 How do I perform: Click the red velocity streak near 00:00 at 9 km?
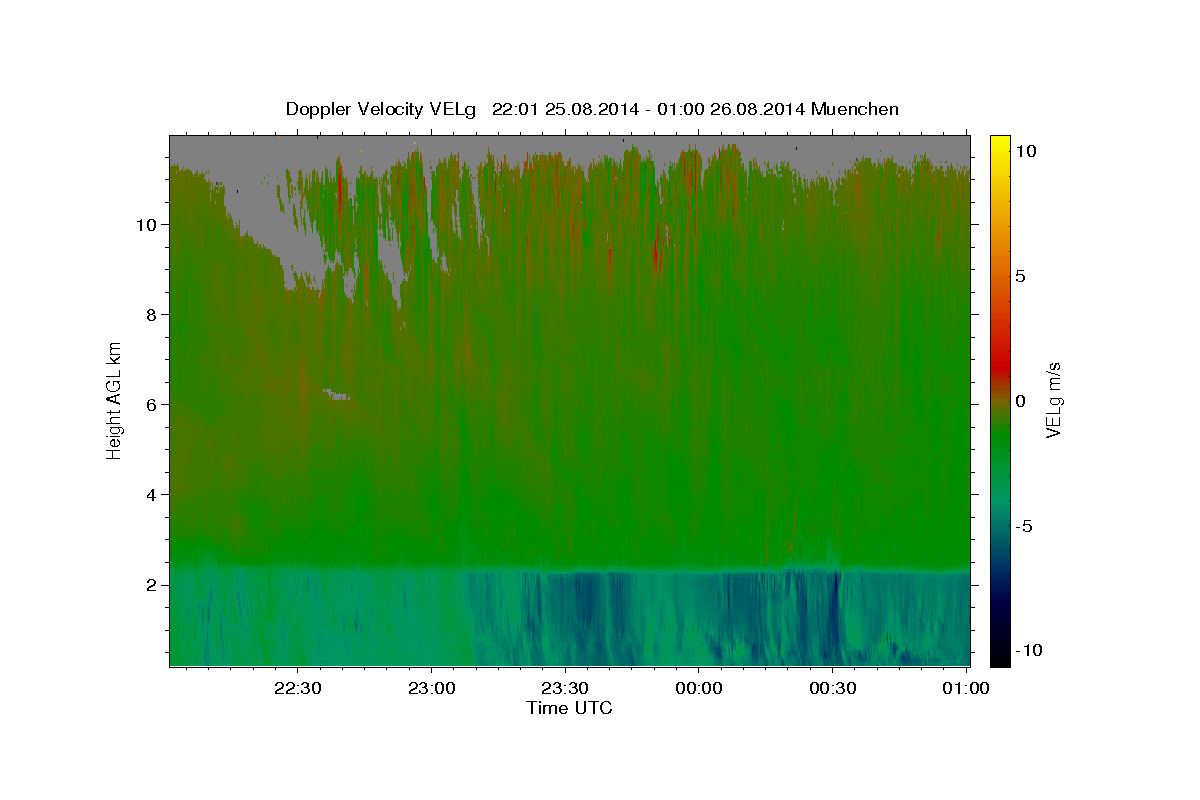coord(657,261)
